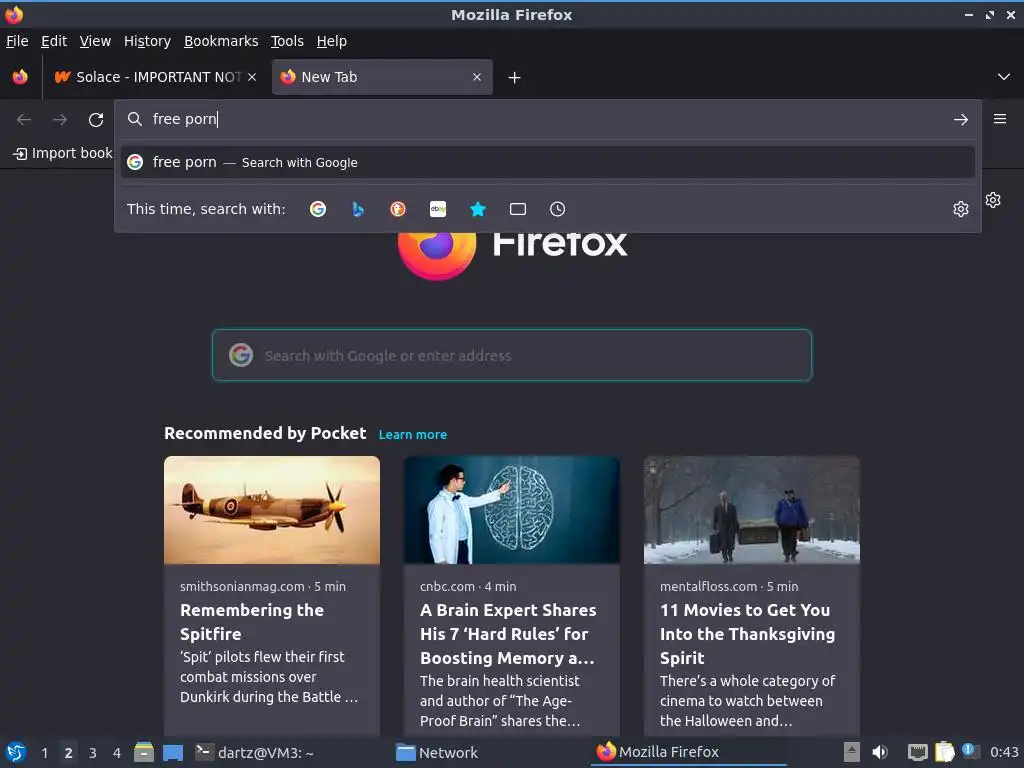The width and height of the screenshot is (1024, 768).
Task: Open Remembering the Spitfire headline
Action: tap(252, 622)
